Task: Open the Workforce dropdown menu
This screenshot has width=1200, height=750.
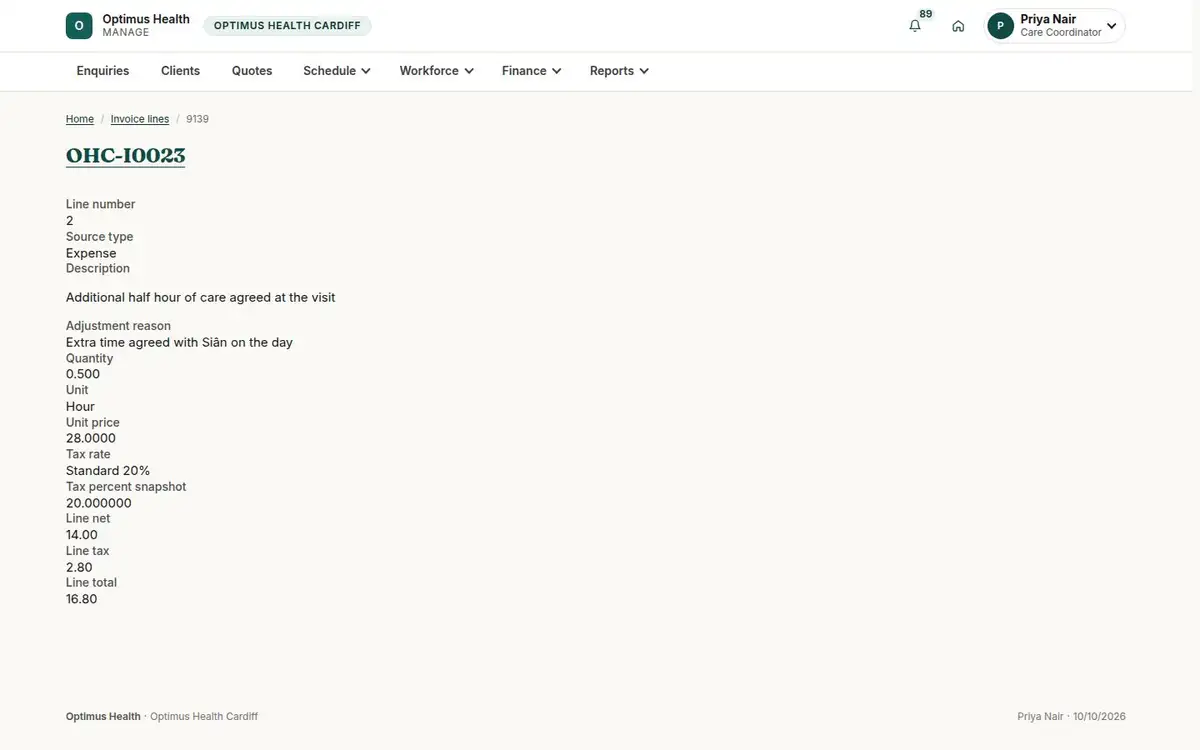Action: tap(437, 71)
